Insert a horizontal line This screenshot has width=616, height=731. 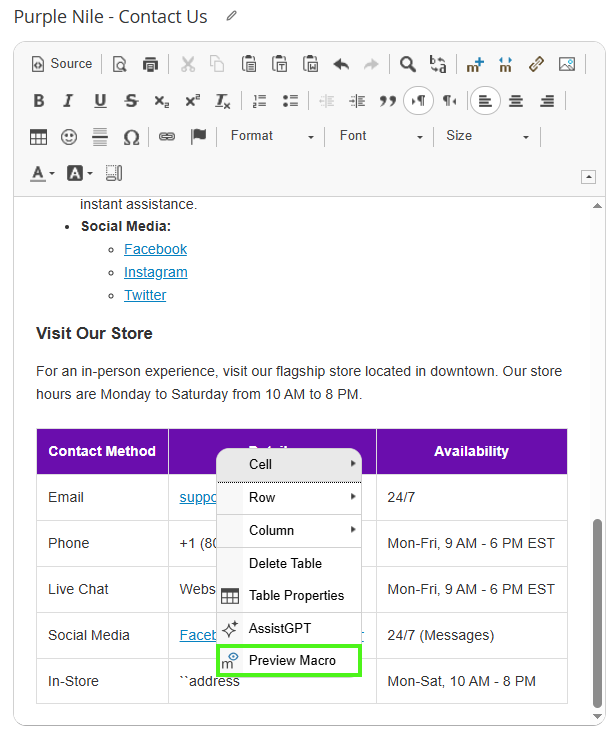[x=100, y=137]
